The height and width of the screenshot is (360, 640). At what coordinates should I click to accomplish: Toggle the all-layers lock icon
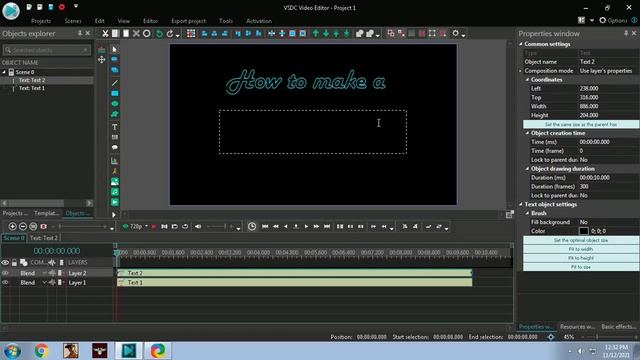click(x=14, y=262)
